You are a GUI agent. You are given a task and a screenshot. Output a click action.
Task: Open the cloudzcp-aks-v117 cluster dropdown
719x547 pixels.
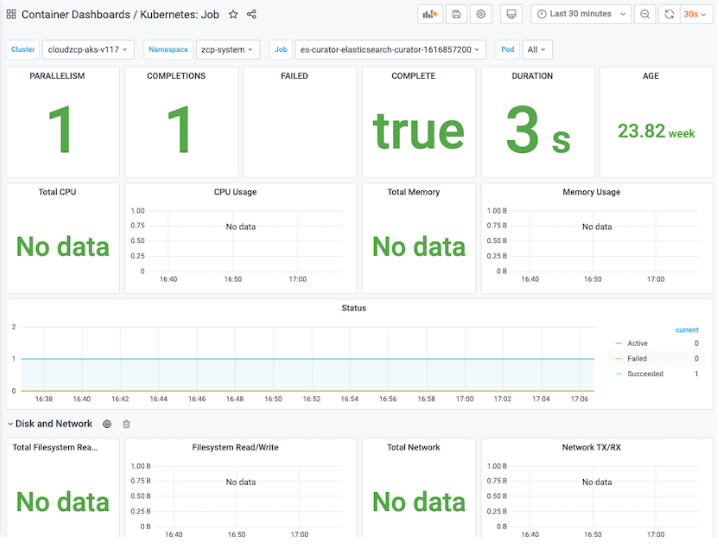[x=88, y=50]
